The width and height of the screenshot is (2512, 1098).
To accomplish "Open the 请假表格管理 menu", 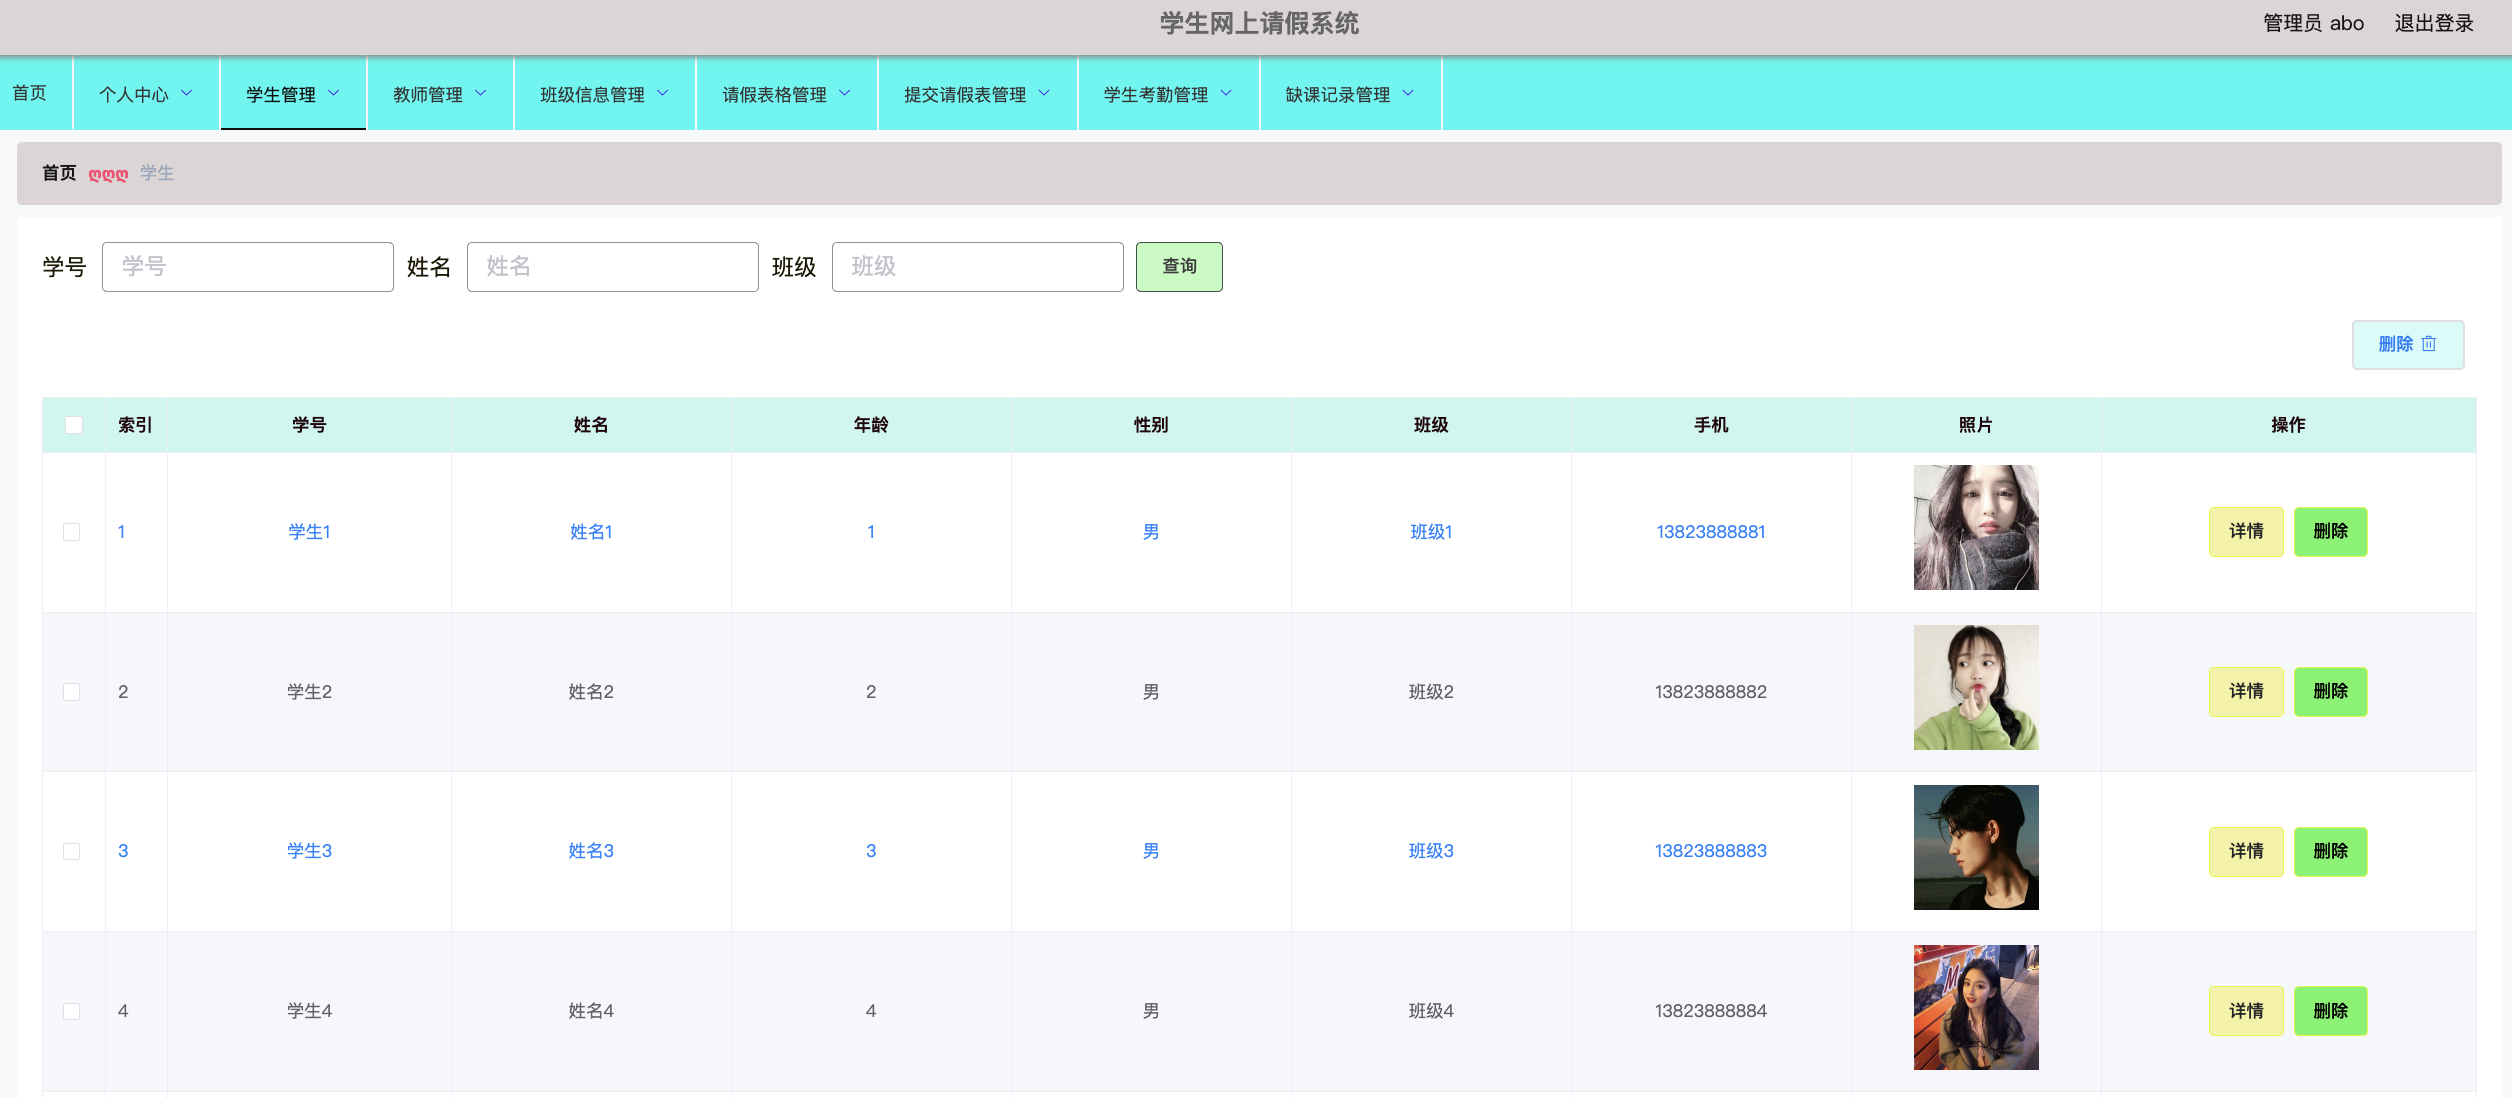I will pos(786,93).
